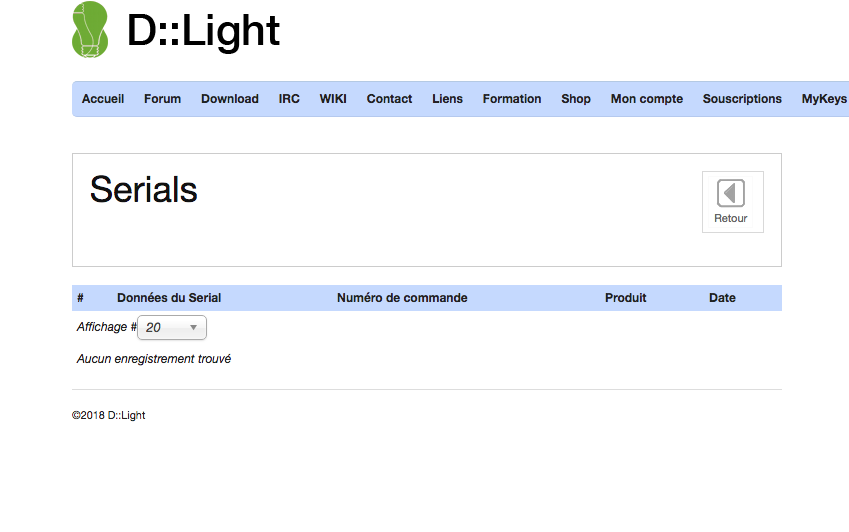Navigate to the Download page
The width and height of the screenshot is (849, 532).
230,99
